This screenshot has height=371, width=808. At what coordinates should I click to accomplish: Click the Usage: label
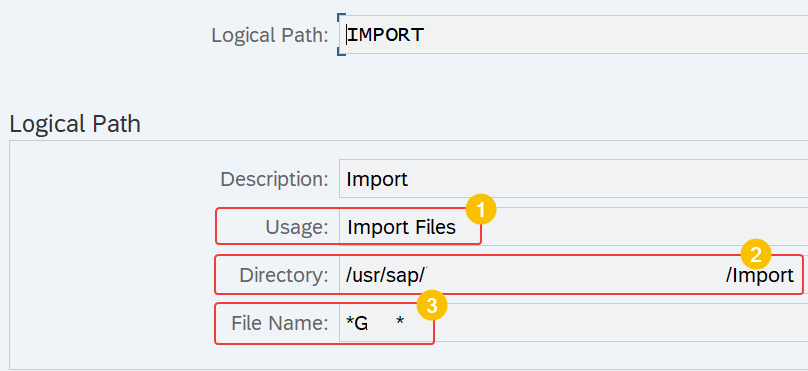click(297, 227)
